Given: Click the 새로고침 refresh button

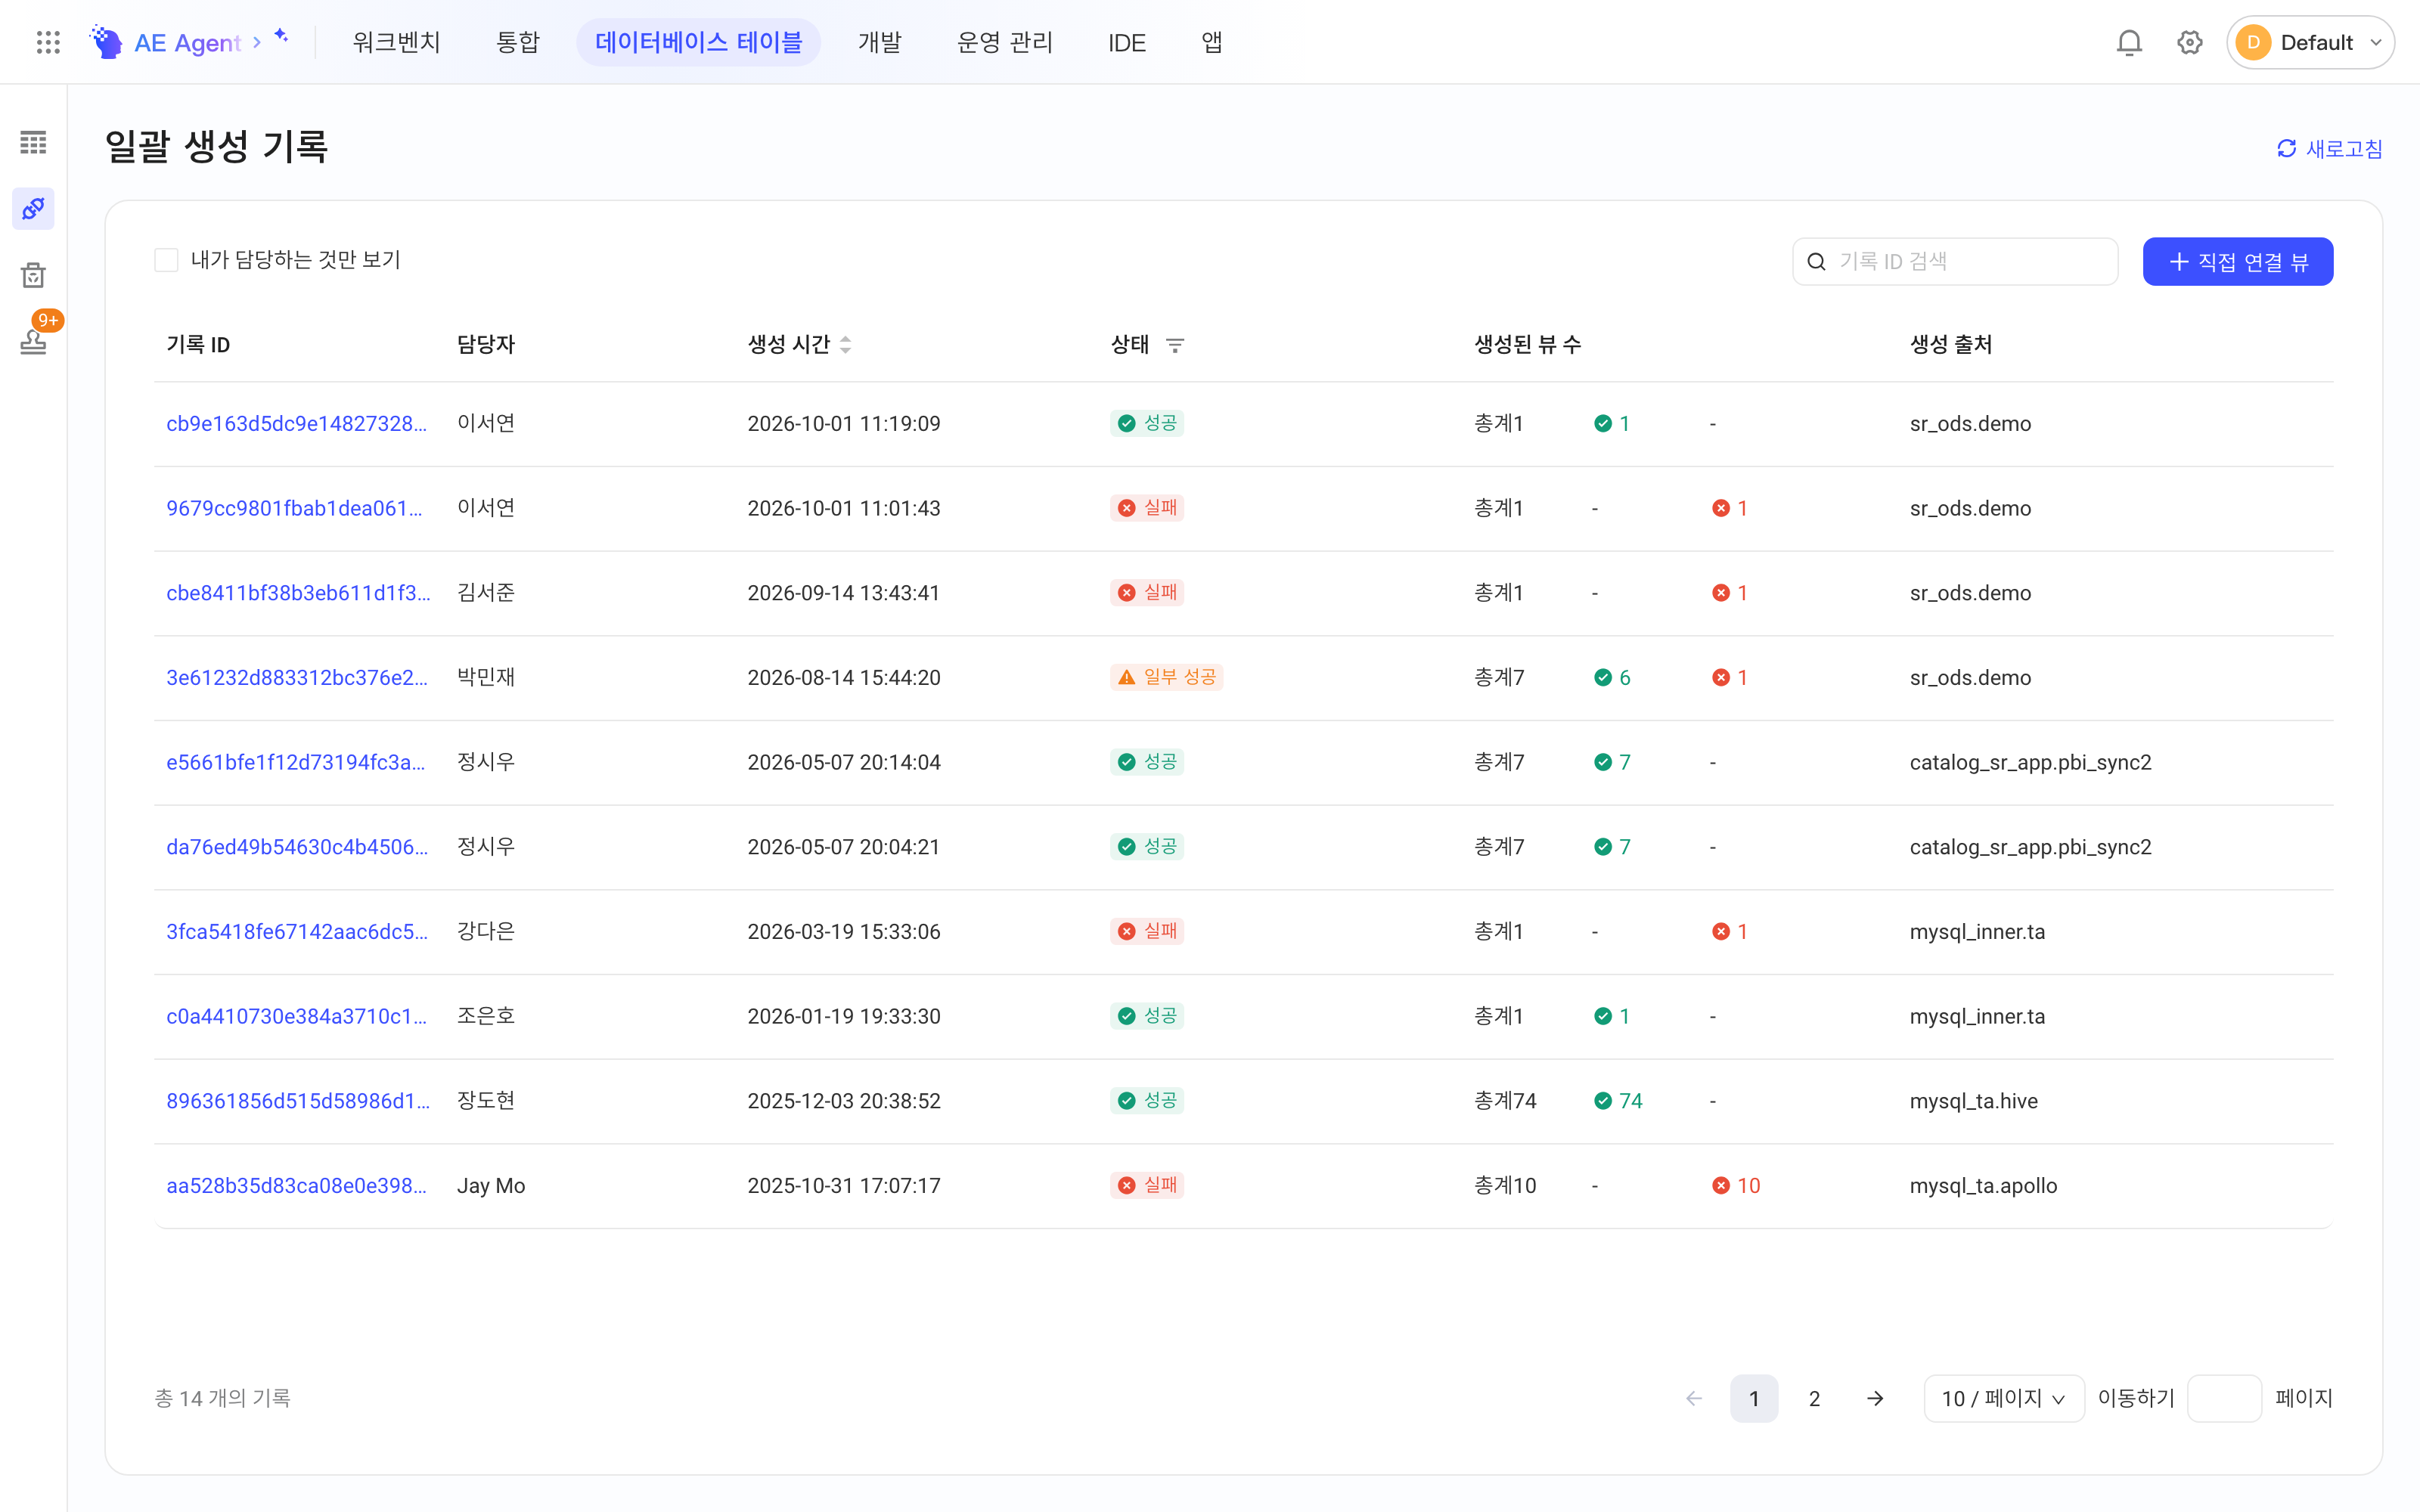Looking at the screenshot, I should [2330, 149].
